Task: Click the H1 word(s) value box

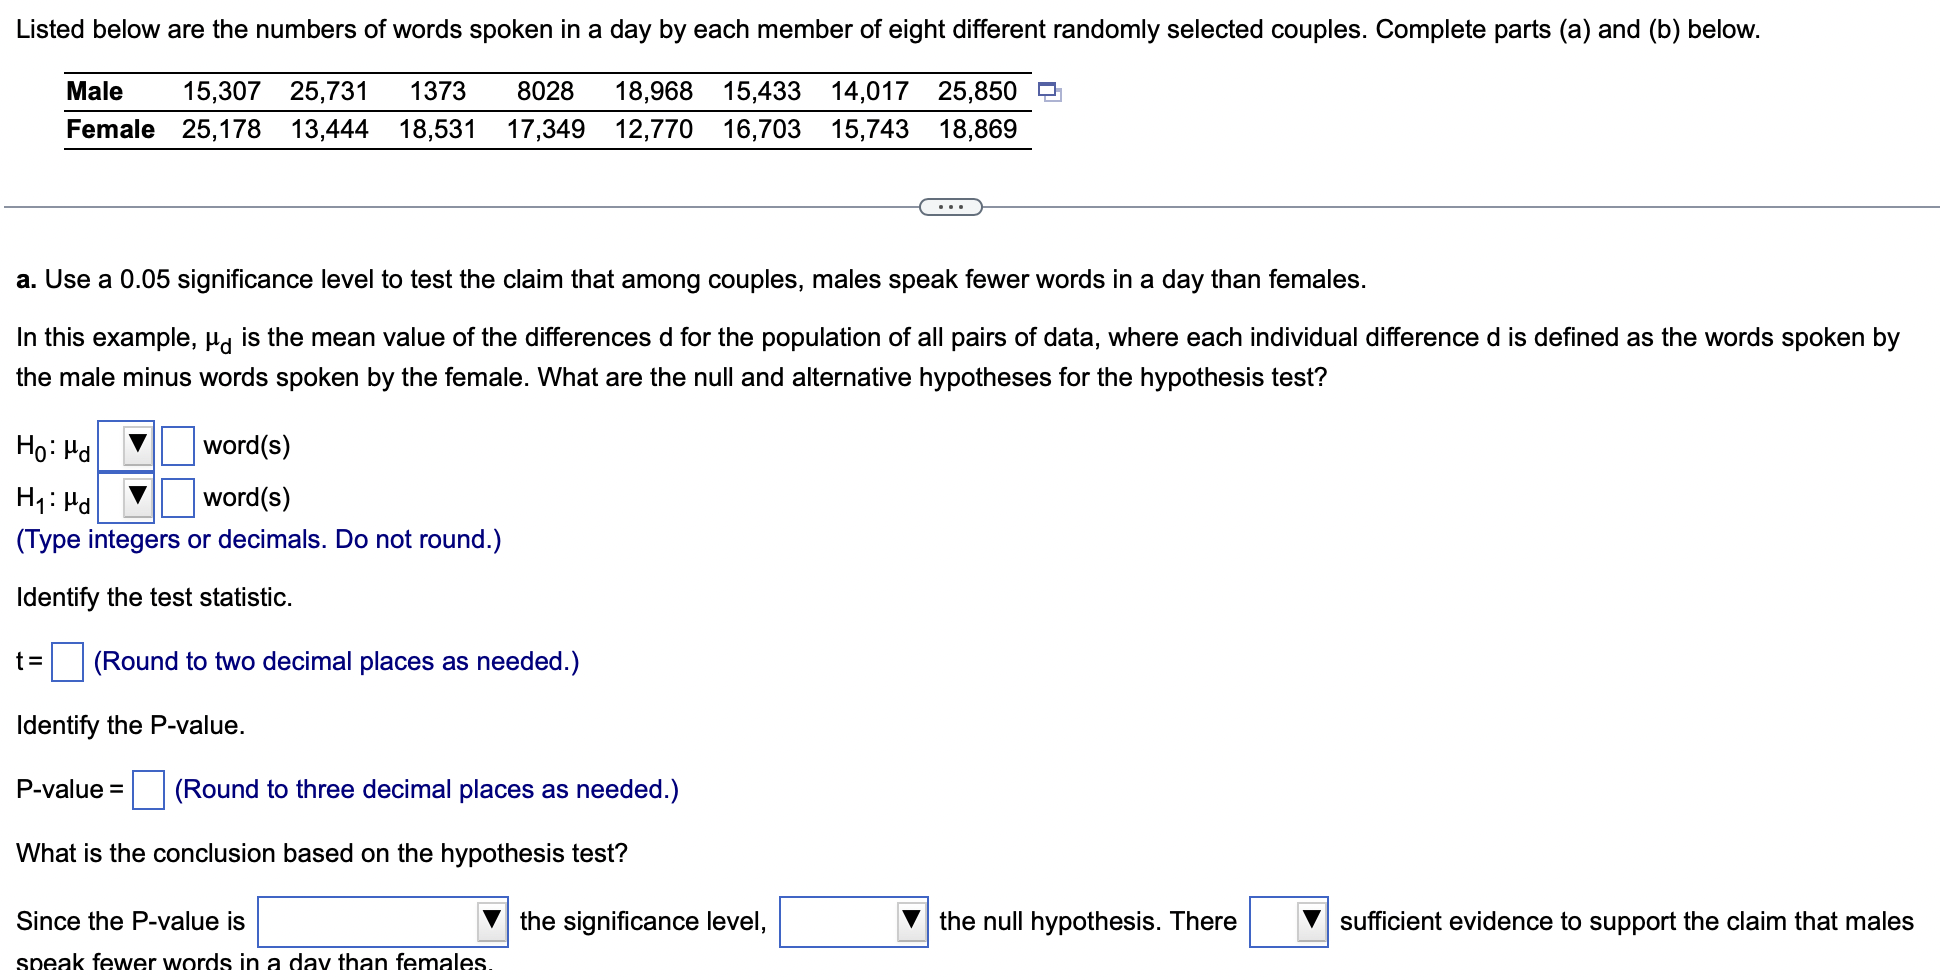Action: (176, 497)
